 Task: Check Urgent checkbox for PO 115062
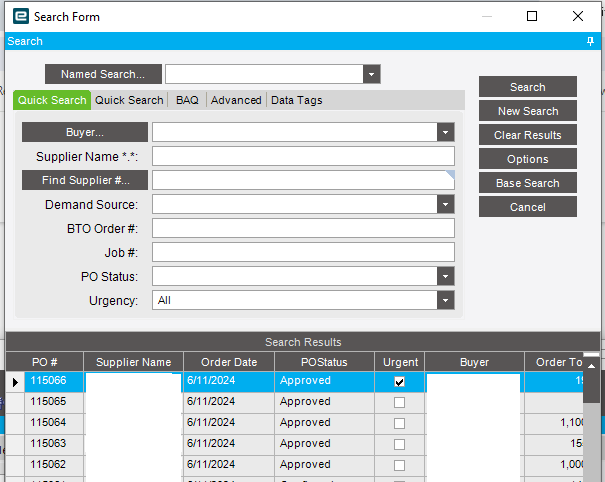(399, 465)
